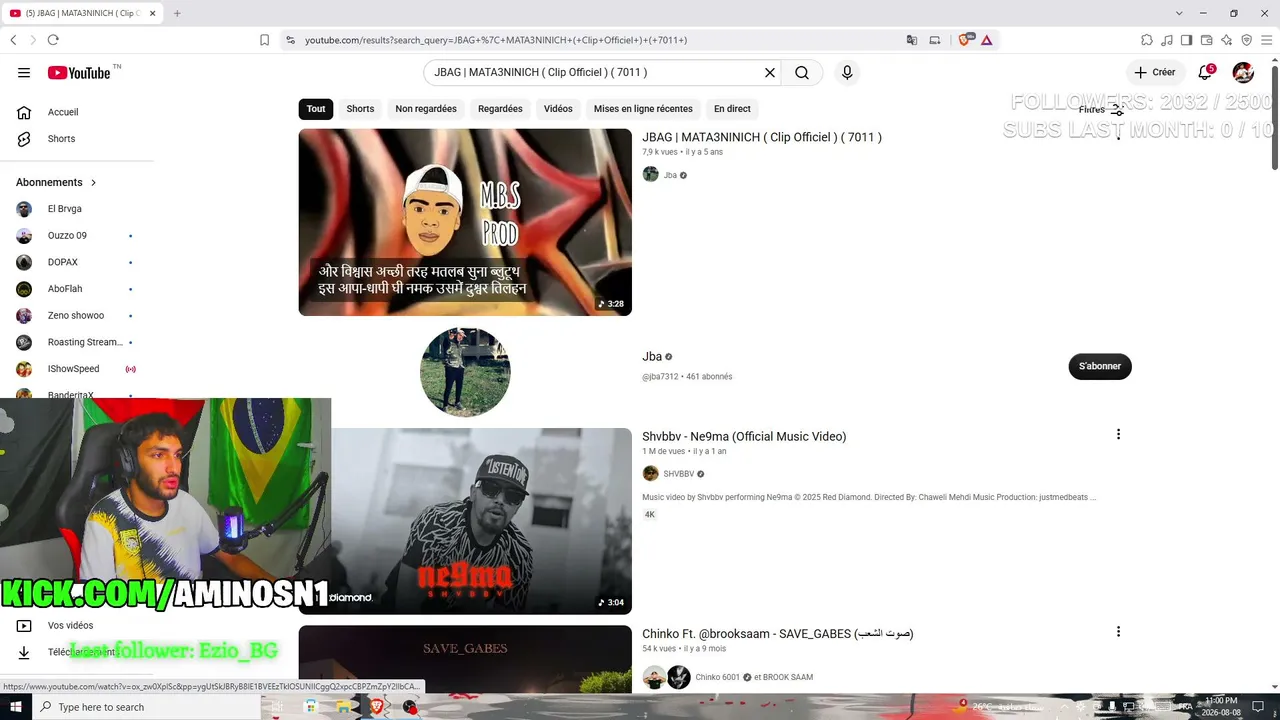
Task: Go back to the previous page
Action: click(13, 40)
